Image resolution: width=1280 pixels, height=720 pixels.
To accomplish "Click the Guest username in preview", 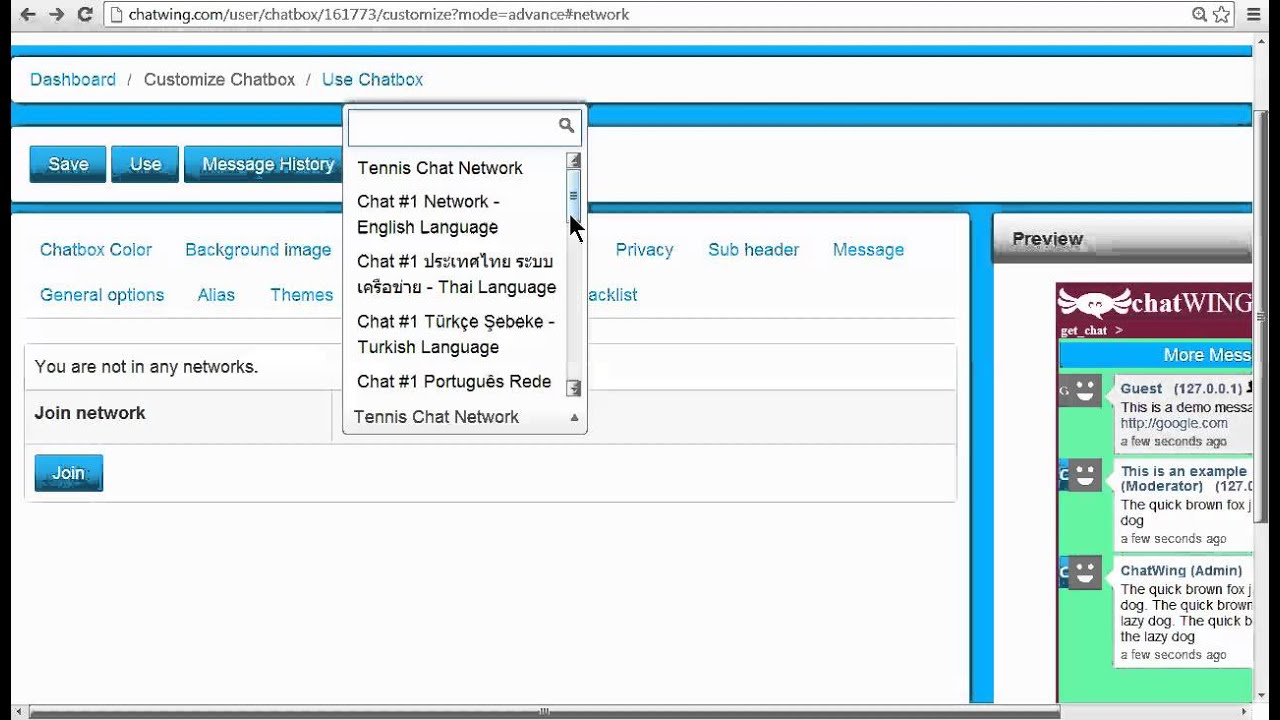I will [1141, 388].
